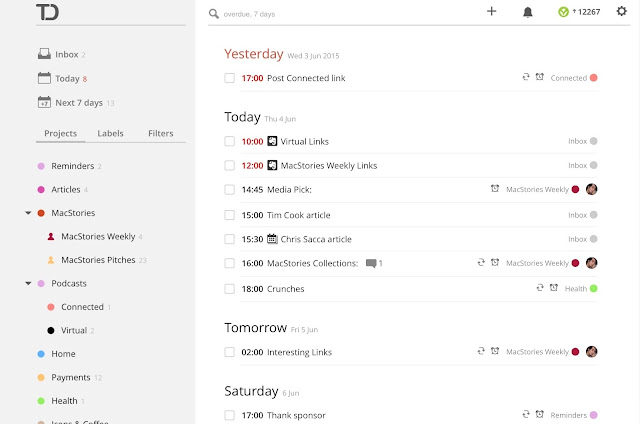Click red color dot on Media Pick task

(576, 189)
